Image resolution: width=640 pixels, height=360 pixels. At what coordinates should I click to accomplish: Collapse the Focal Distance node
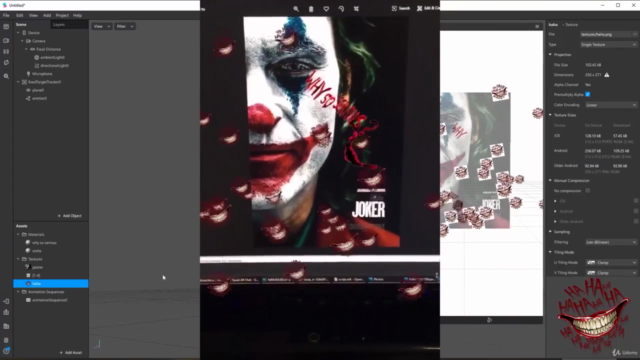point(27,49)
